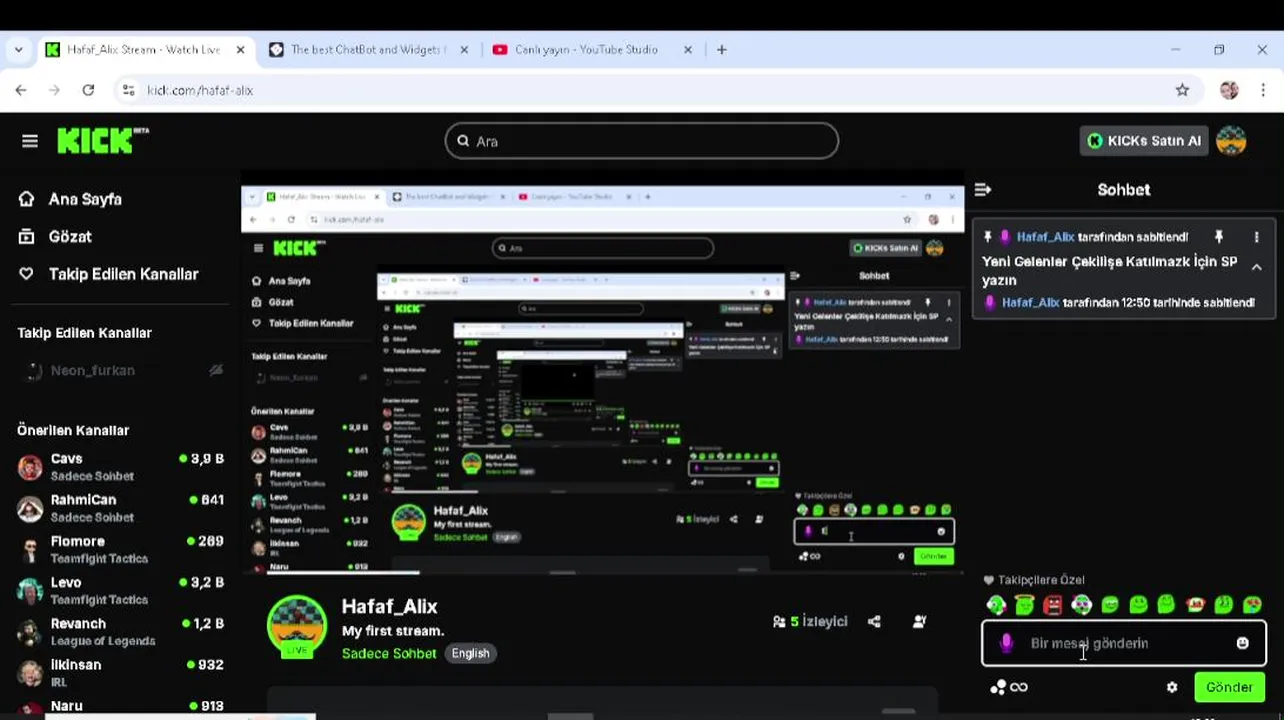Collapse the Sohbet chat panel
The height and width of the screenshot is (720, 1284).
click(x=983, y=189)
